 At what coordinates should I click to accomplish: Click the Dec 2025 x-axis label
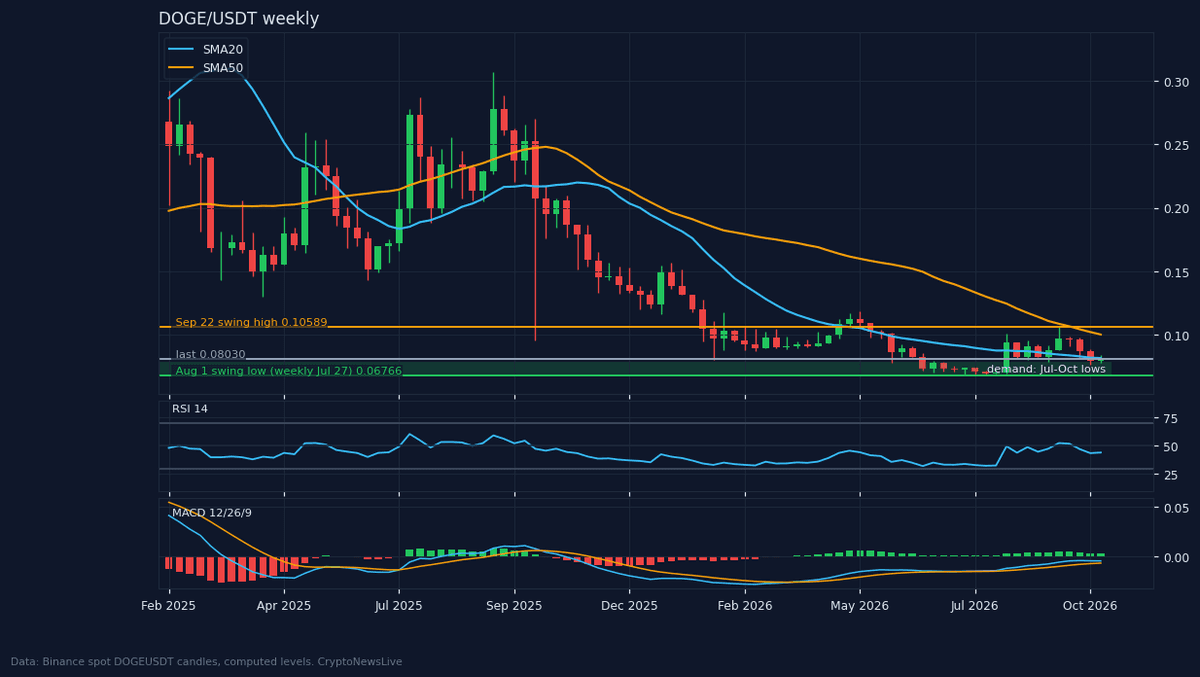pos(630,605)
